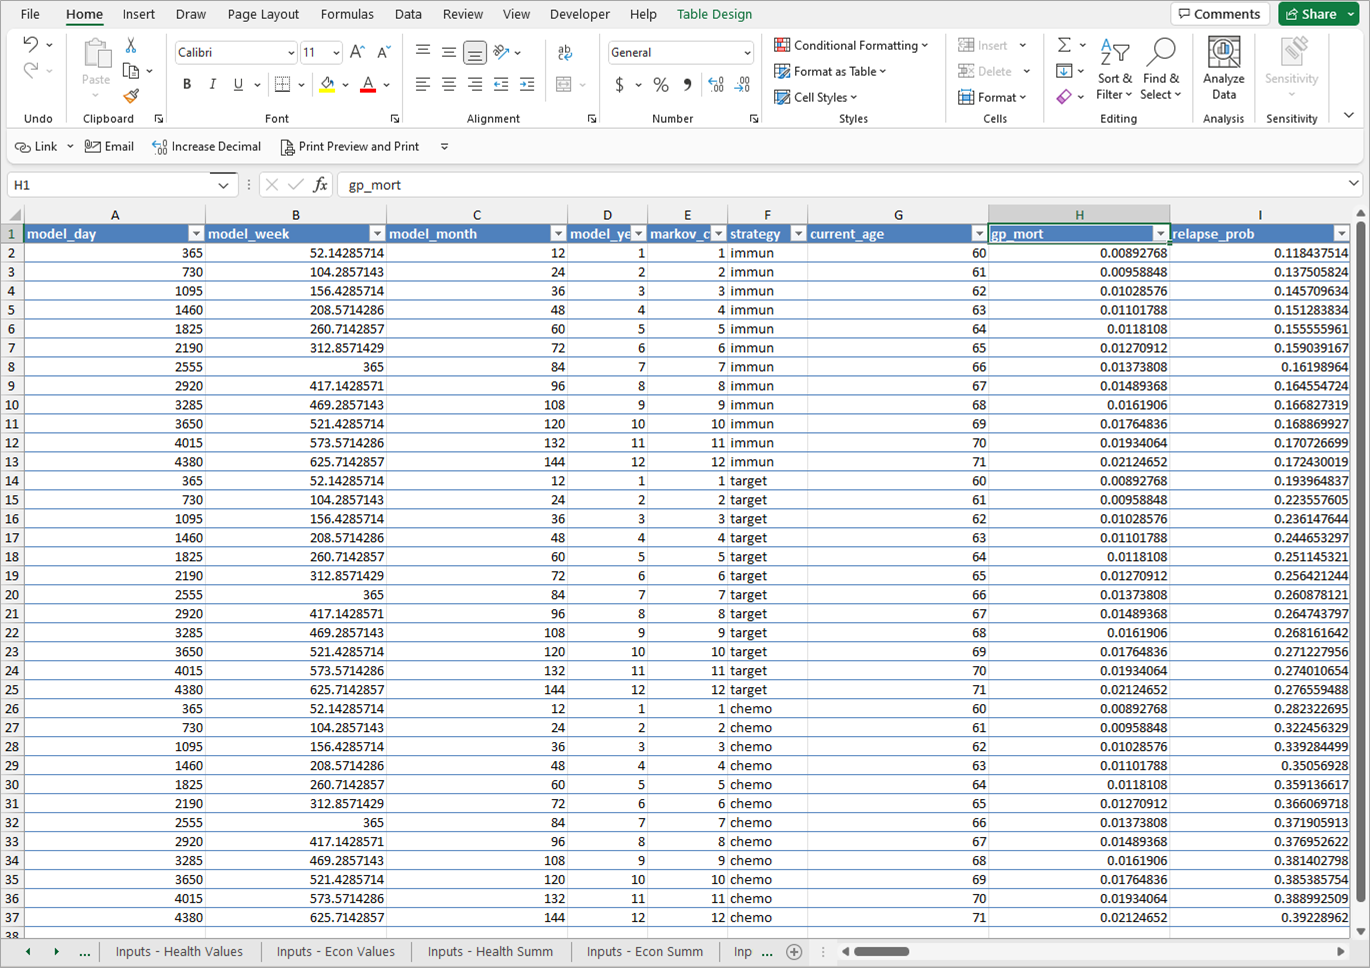Click the Increase Decimal ribbon icon
This screenshot has width=1370, height=968.
tap(716, 85)
